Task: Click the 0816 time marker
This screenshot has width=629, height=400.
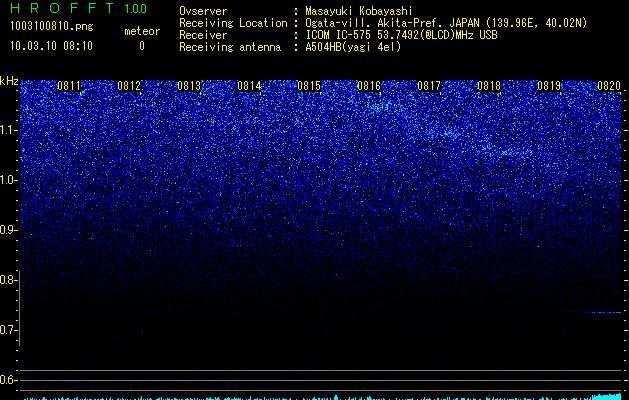Action: coord(369,86)
